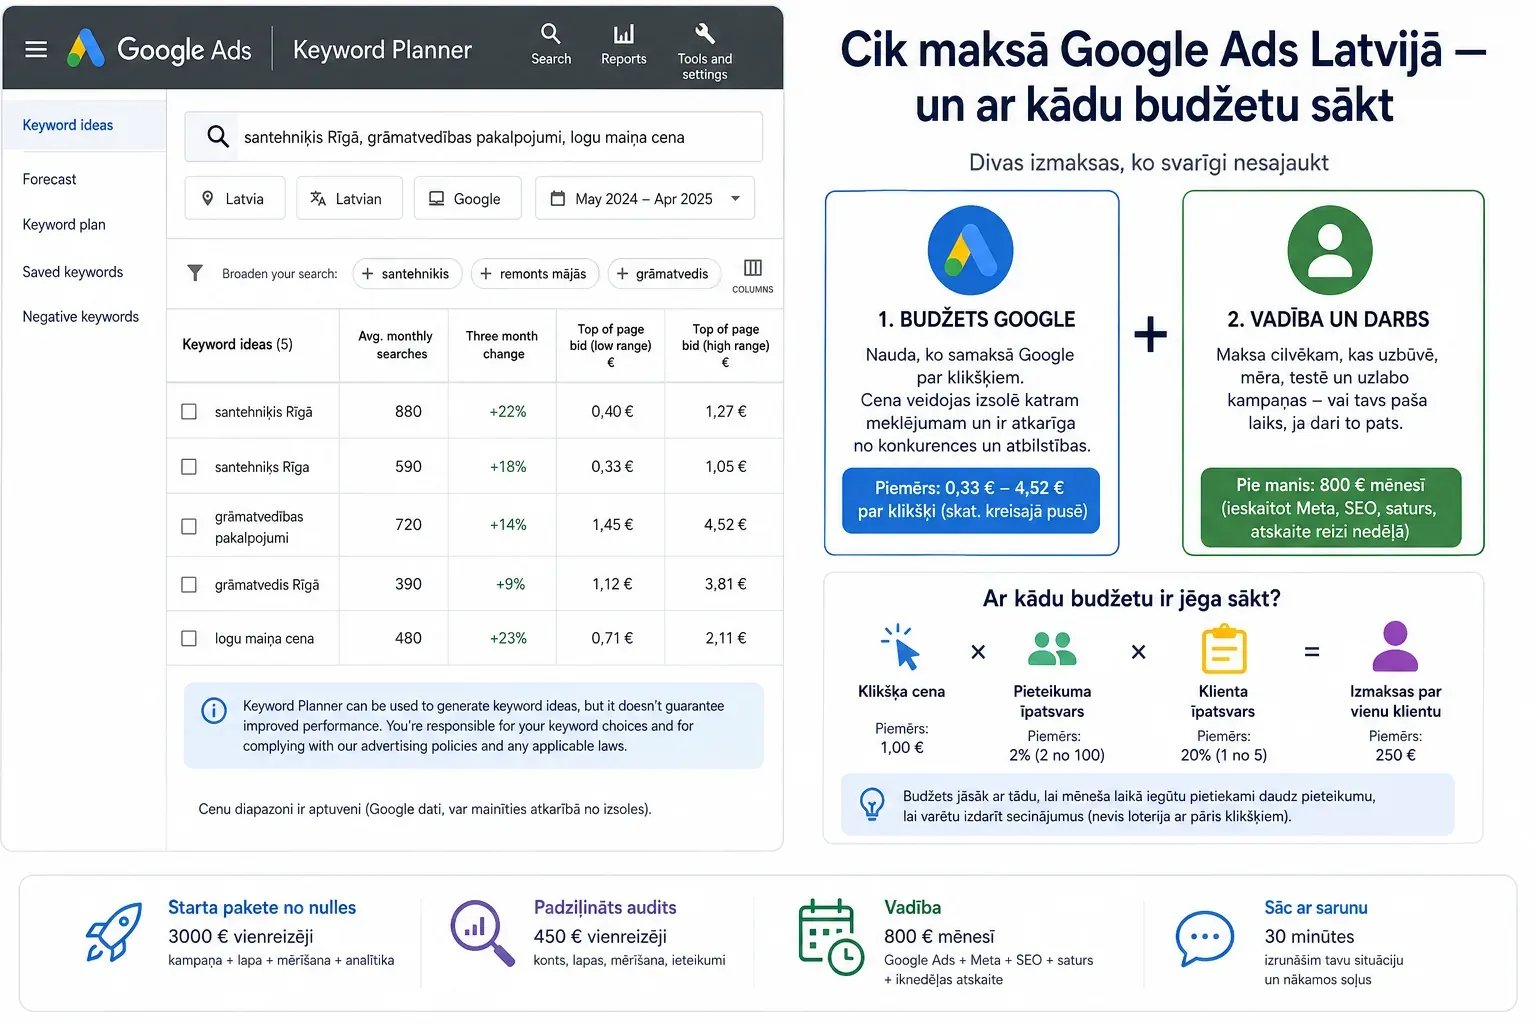Image resolution: width=1536 pixels, height=1024 pixels.
Task: Click the 0,33 € low bid cell
Action: [612, 466]
